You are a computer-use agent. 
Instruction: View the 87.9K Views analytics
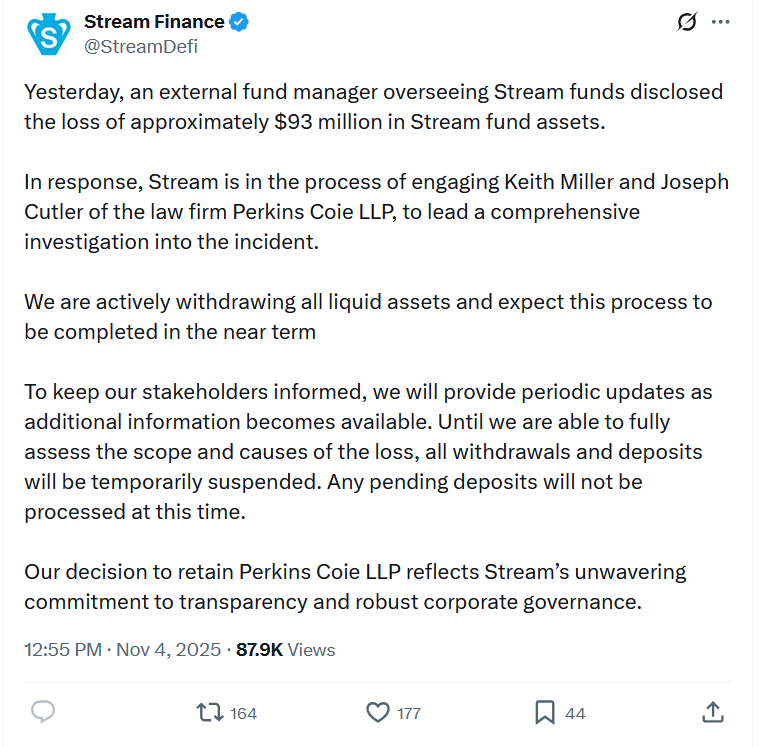click(285, 650)
